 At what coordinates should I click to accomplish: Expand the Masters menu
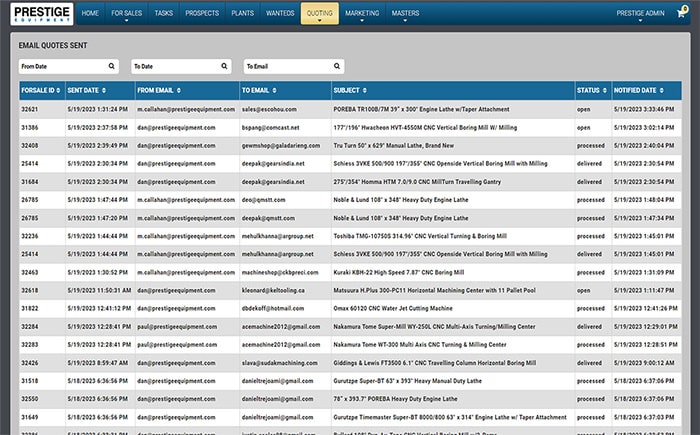[x=405, y=13]
